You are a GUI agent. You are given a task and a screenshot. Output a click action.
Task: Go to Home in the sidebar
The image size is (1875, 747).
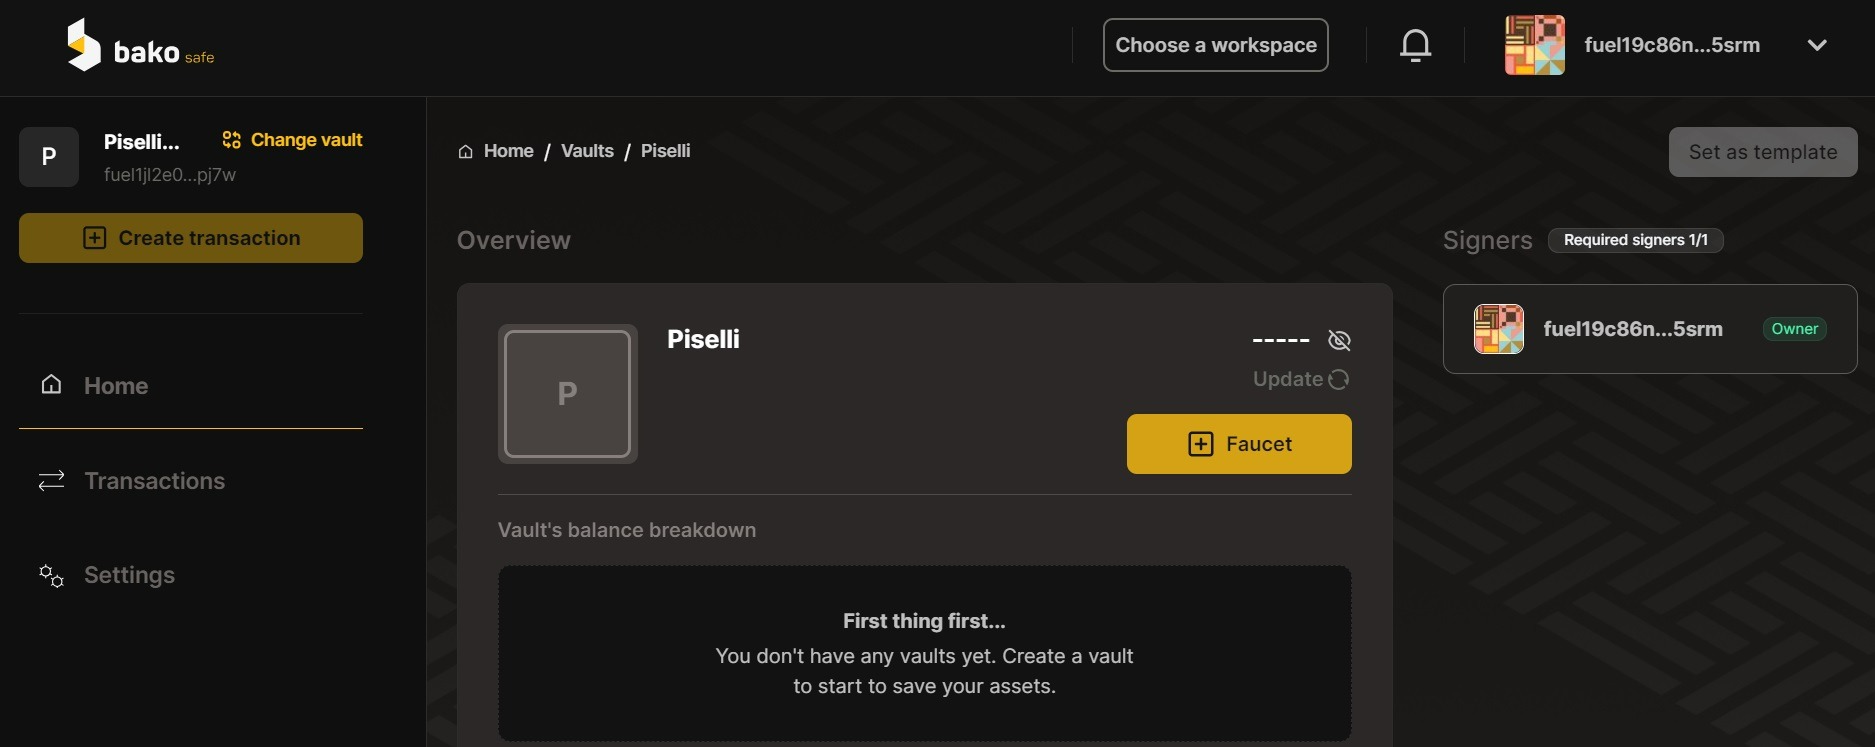pos(116,386)
